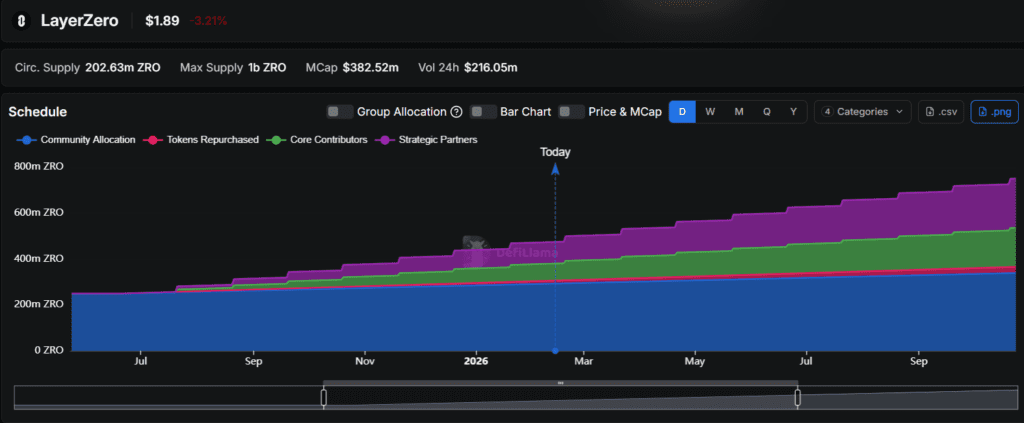Switch to the M monthly interval
This screenshot has width=1024, height=423.
click(739, 112)
